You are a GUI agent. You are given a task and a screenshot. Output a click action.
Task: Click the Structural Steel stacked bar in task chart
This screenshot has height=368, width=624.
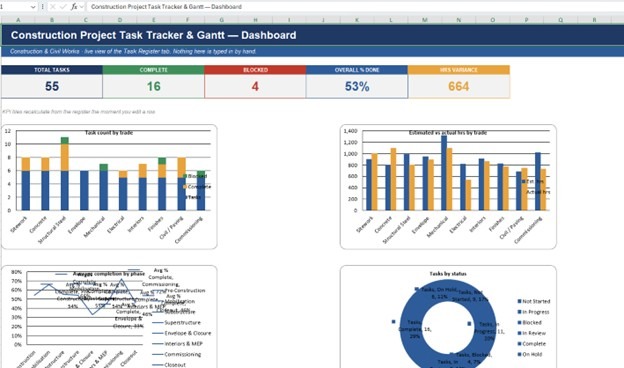[x=64, y=174]
